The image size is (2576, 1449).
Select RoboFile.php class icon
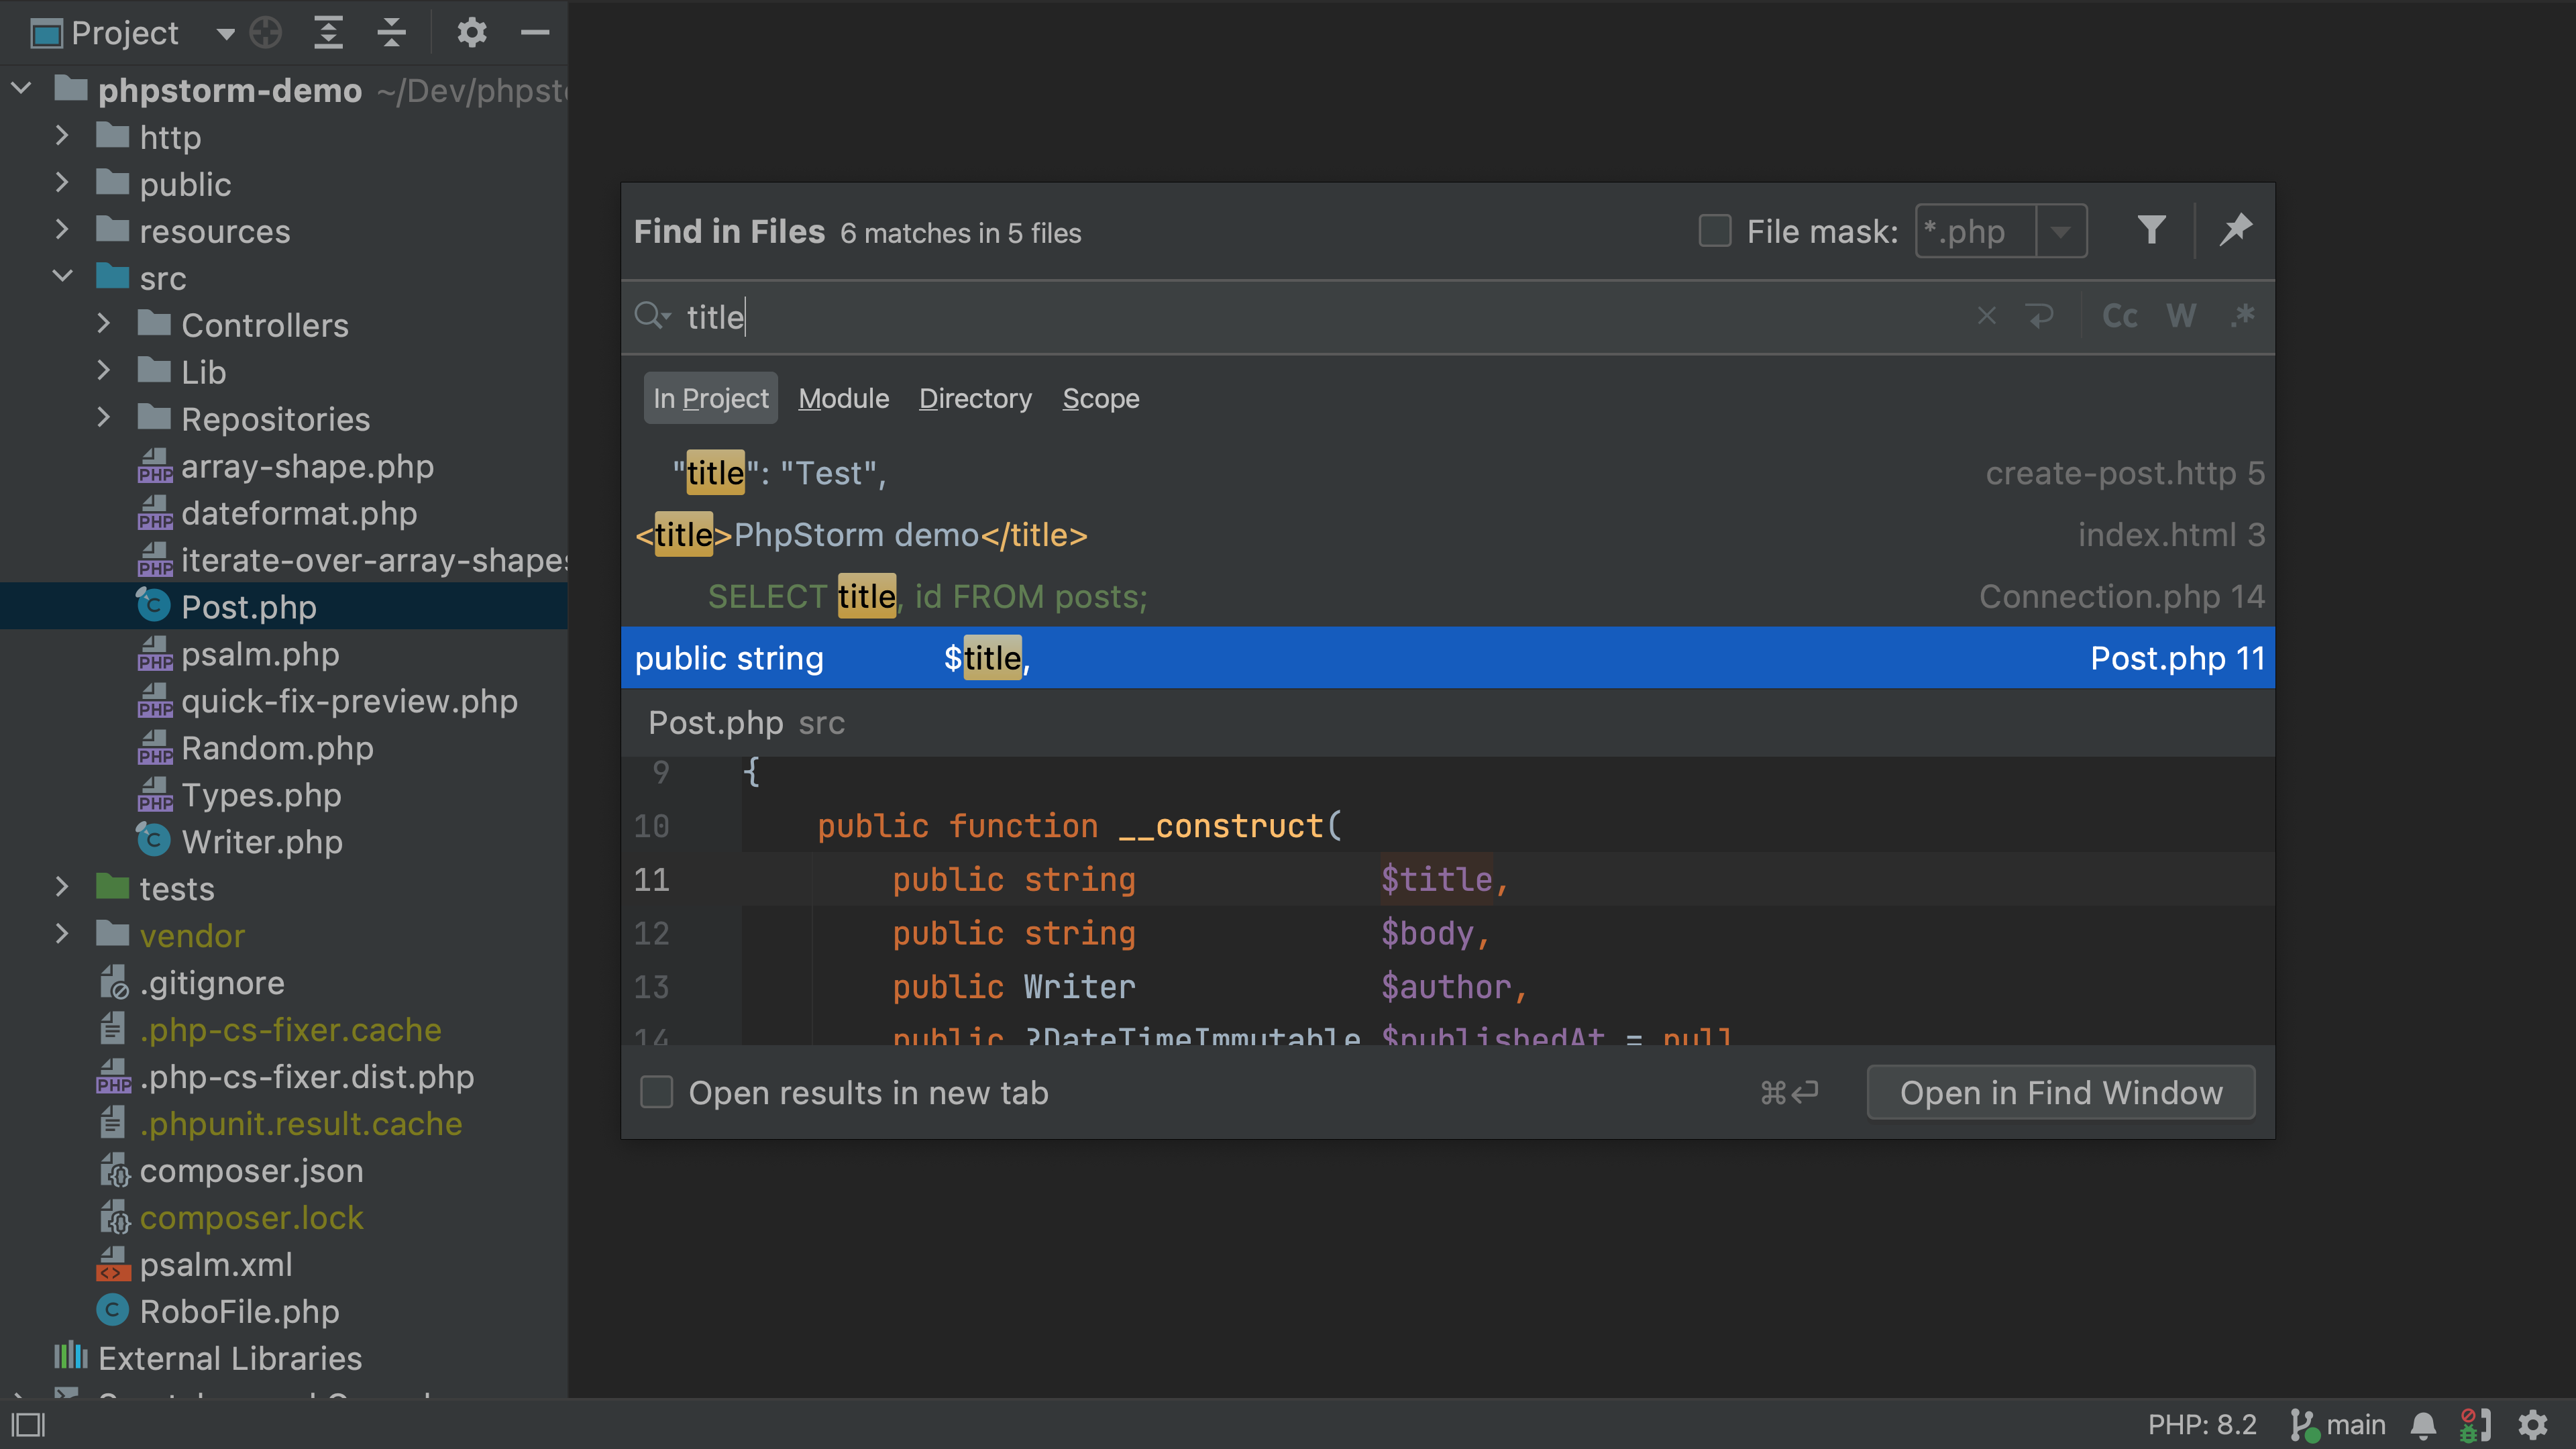[x=112, y=1310]
